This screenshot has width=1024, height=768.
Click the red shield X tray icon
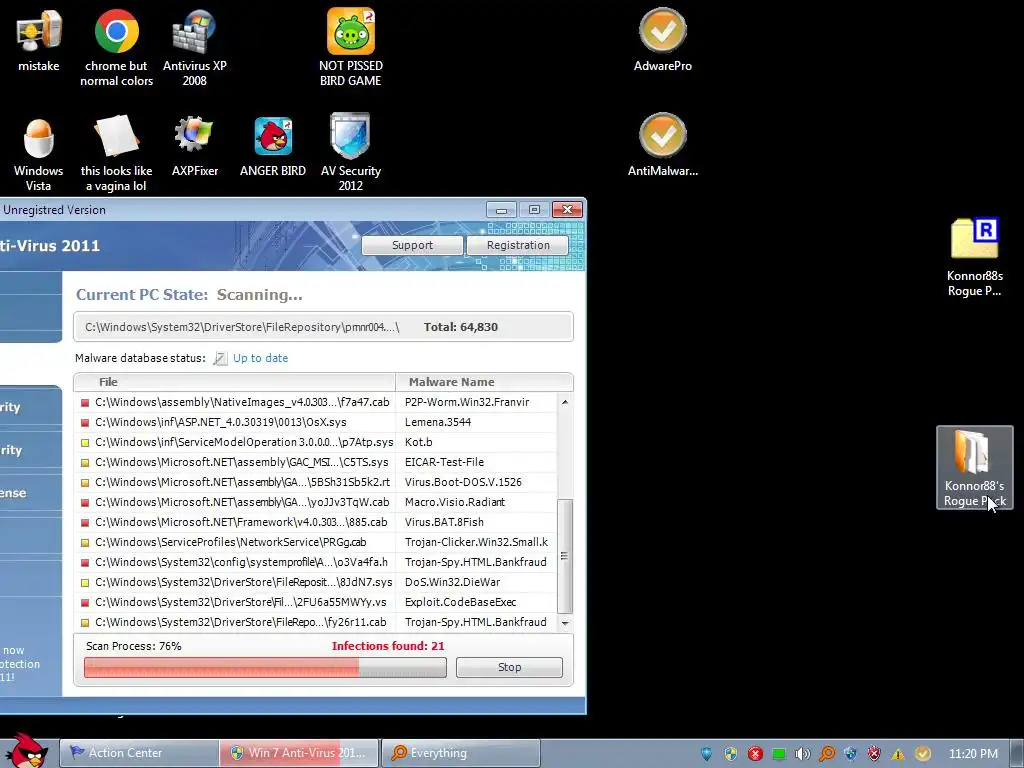pyautogui.click(x=874, y=754)
